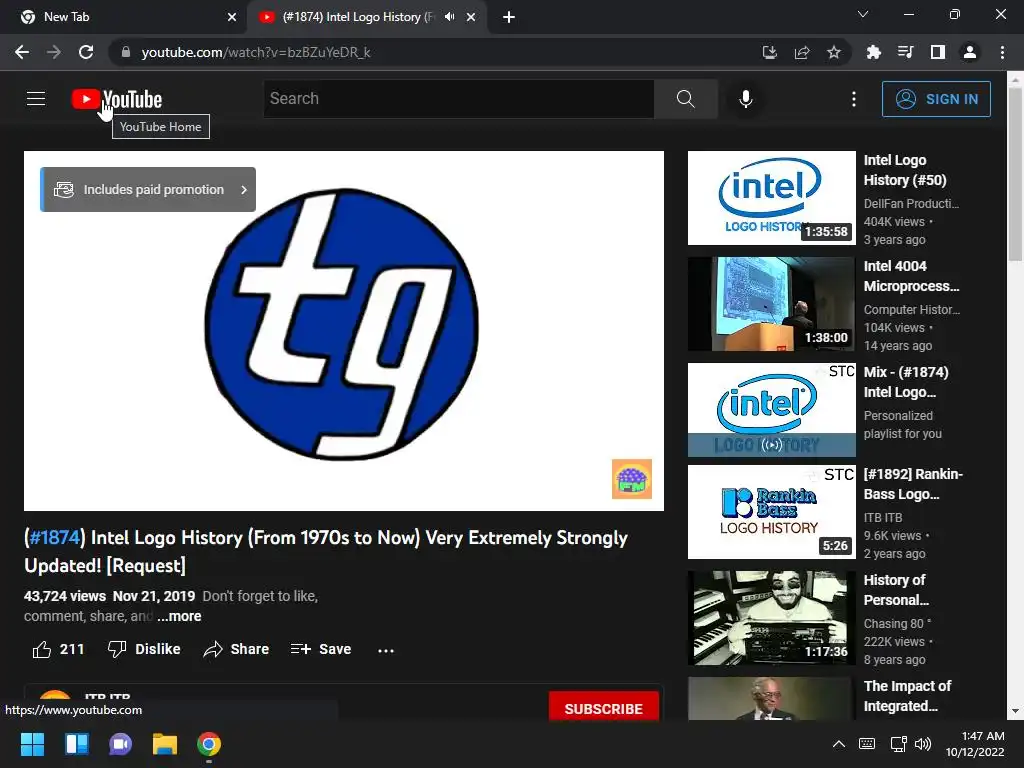
Task: Open Intel 4004 Microprocessor video thumbnail
Action: [771, 304]
